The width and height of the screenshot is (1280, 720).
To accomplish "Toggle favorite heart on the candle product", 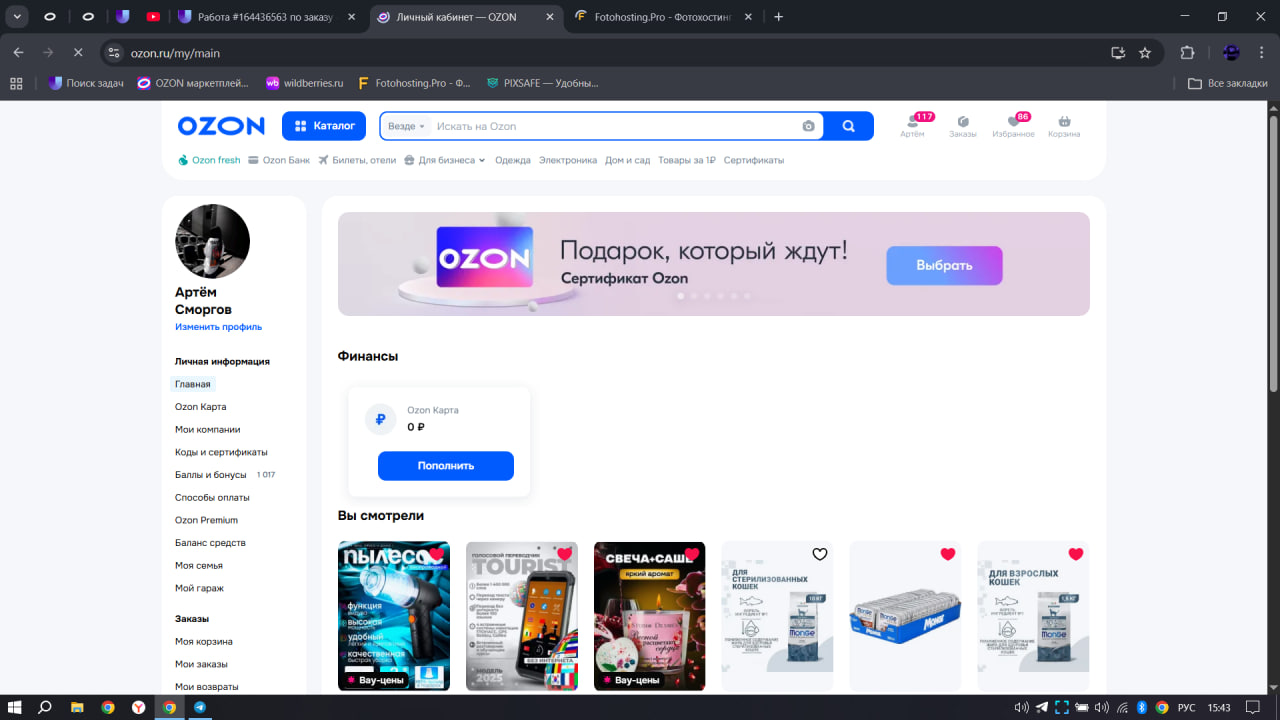I will [692, 555].
